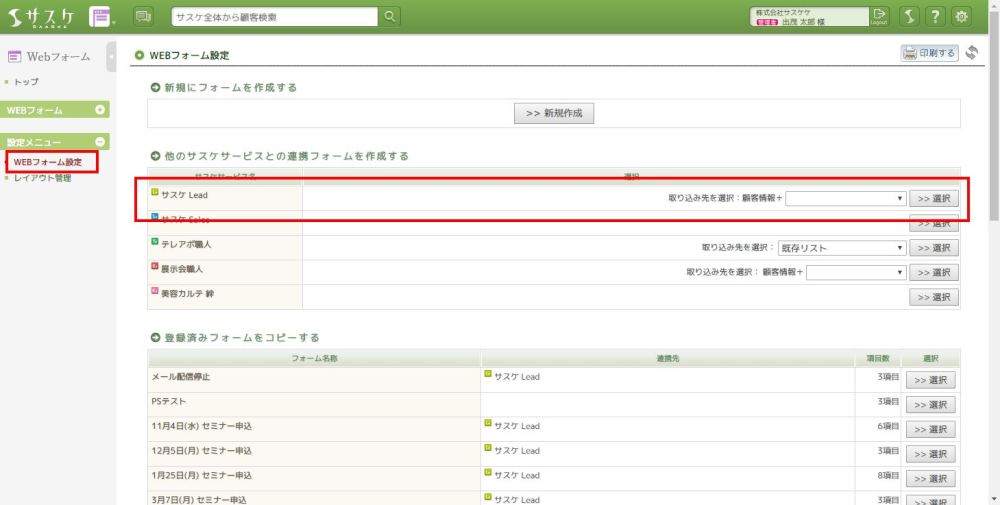Click the Logout icon

879,17
